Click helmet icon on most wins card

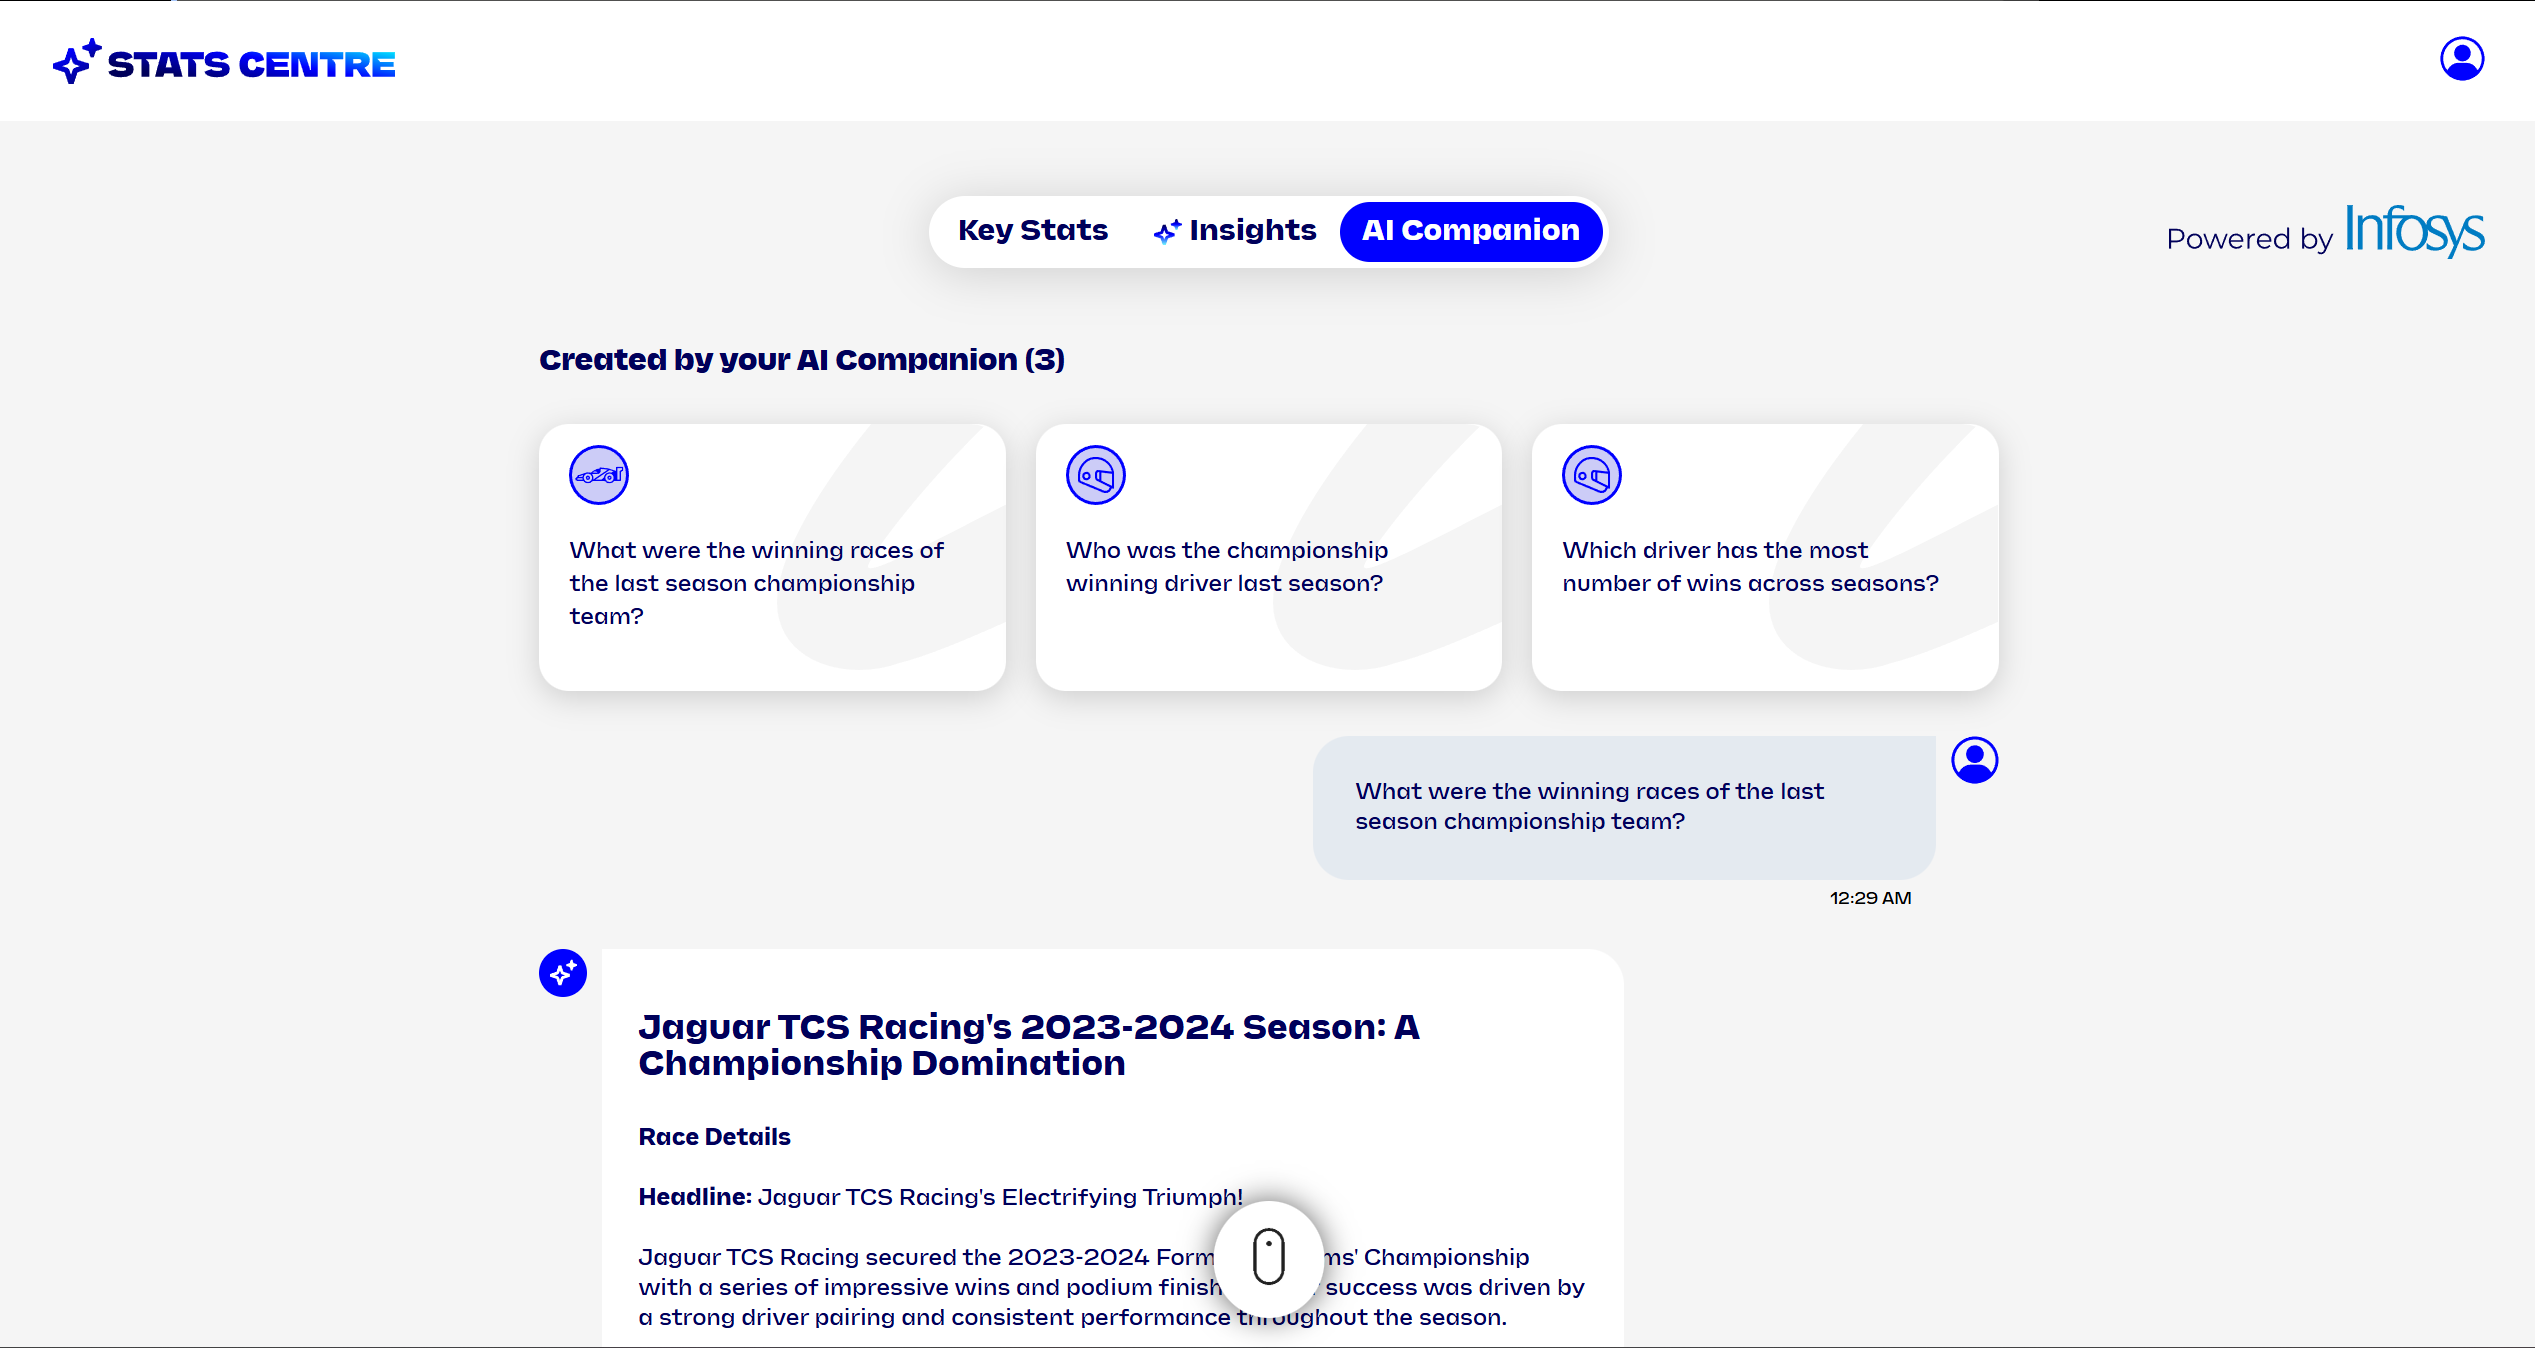[1591, 475]
